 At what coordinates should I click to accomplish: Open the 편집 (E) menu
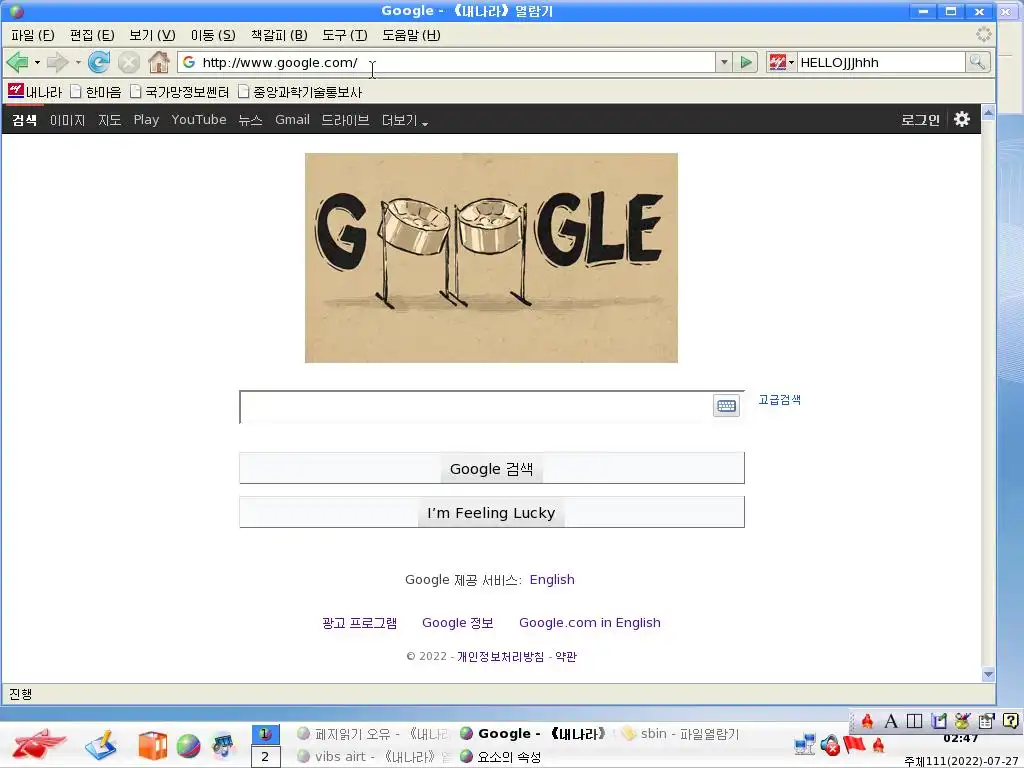coord(92,35)
